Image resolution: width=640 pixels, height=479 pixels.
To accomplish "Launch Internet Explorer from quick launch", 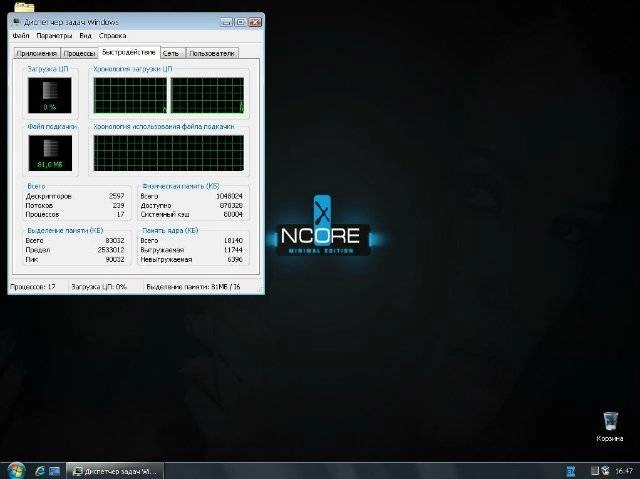I will pyautogui.click(x=40, y=471).
